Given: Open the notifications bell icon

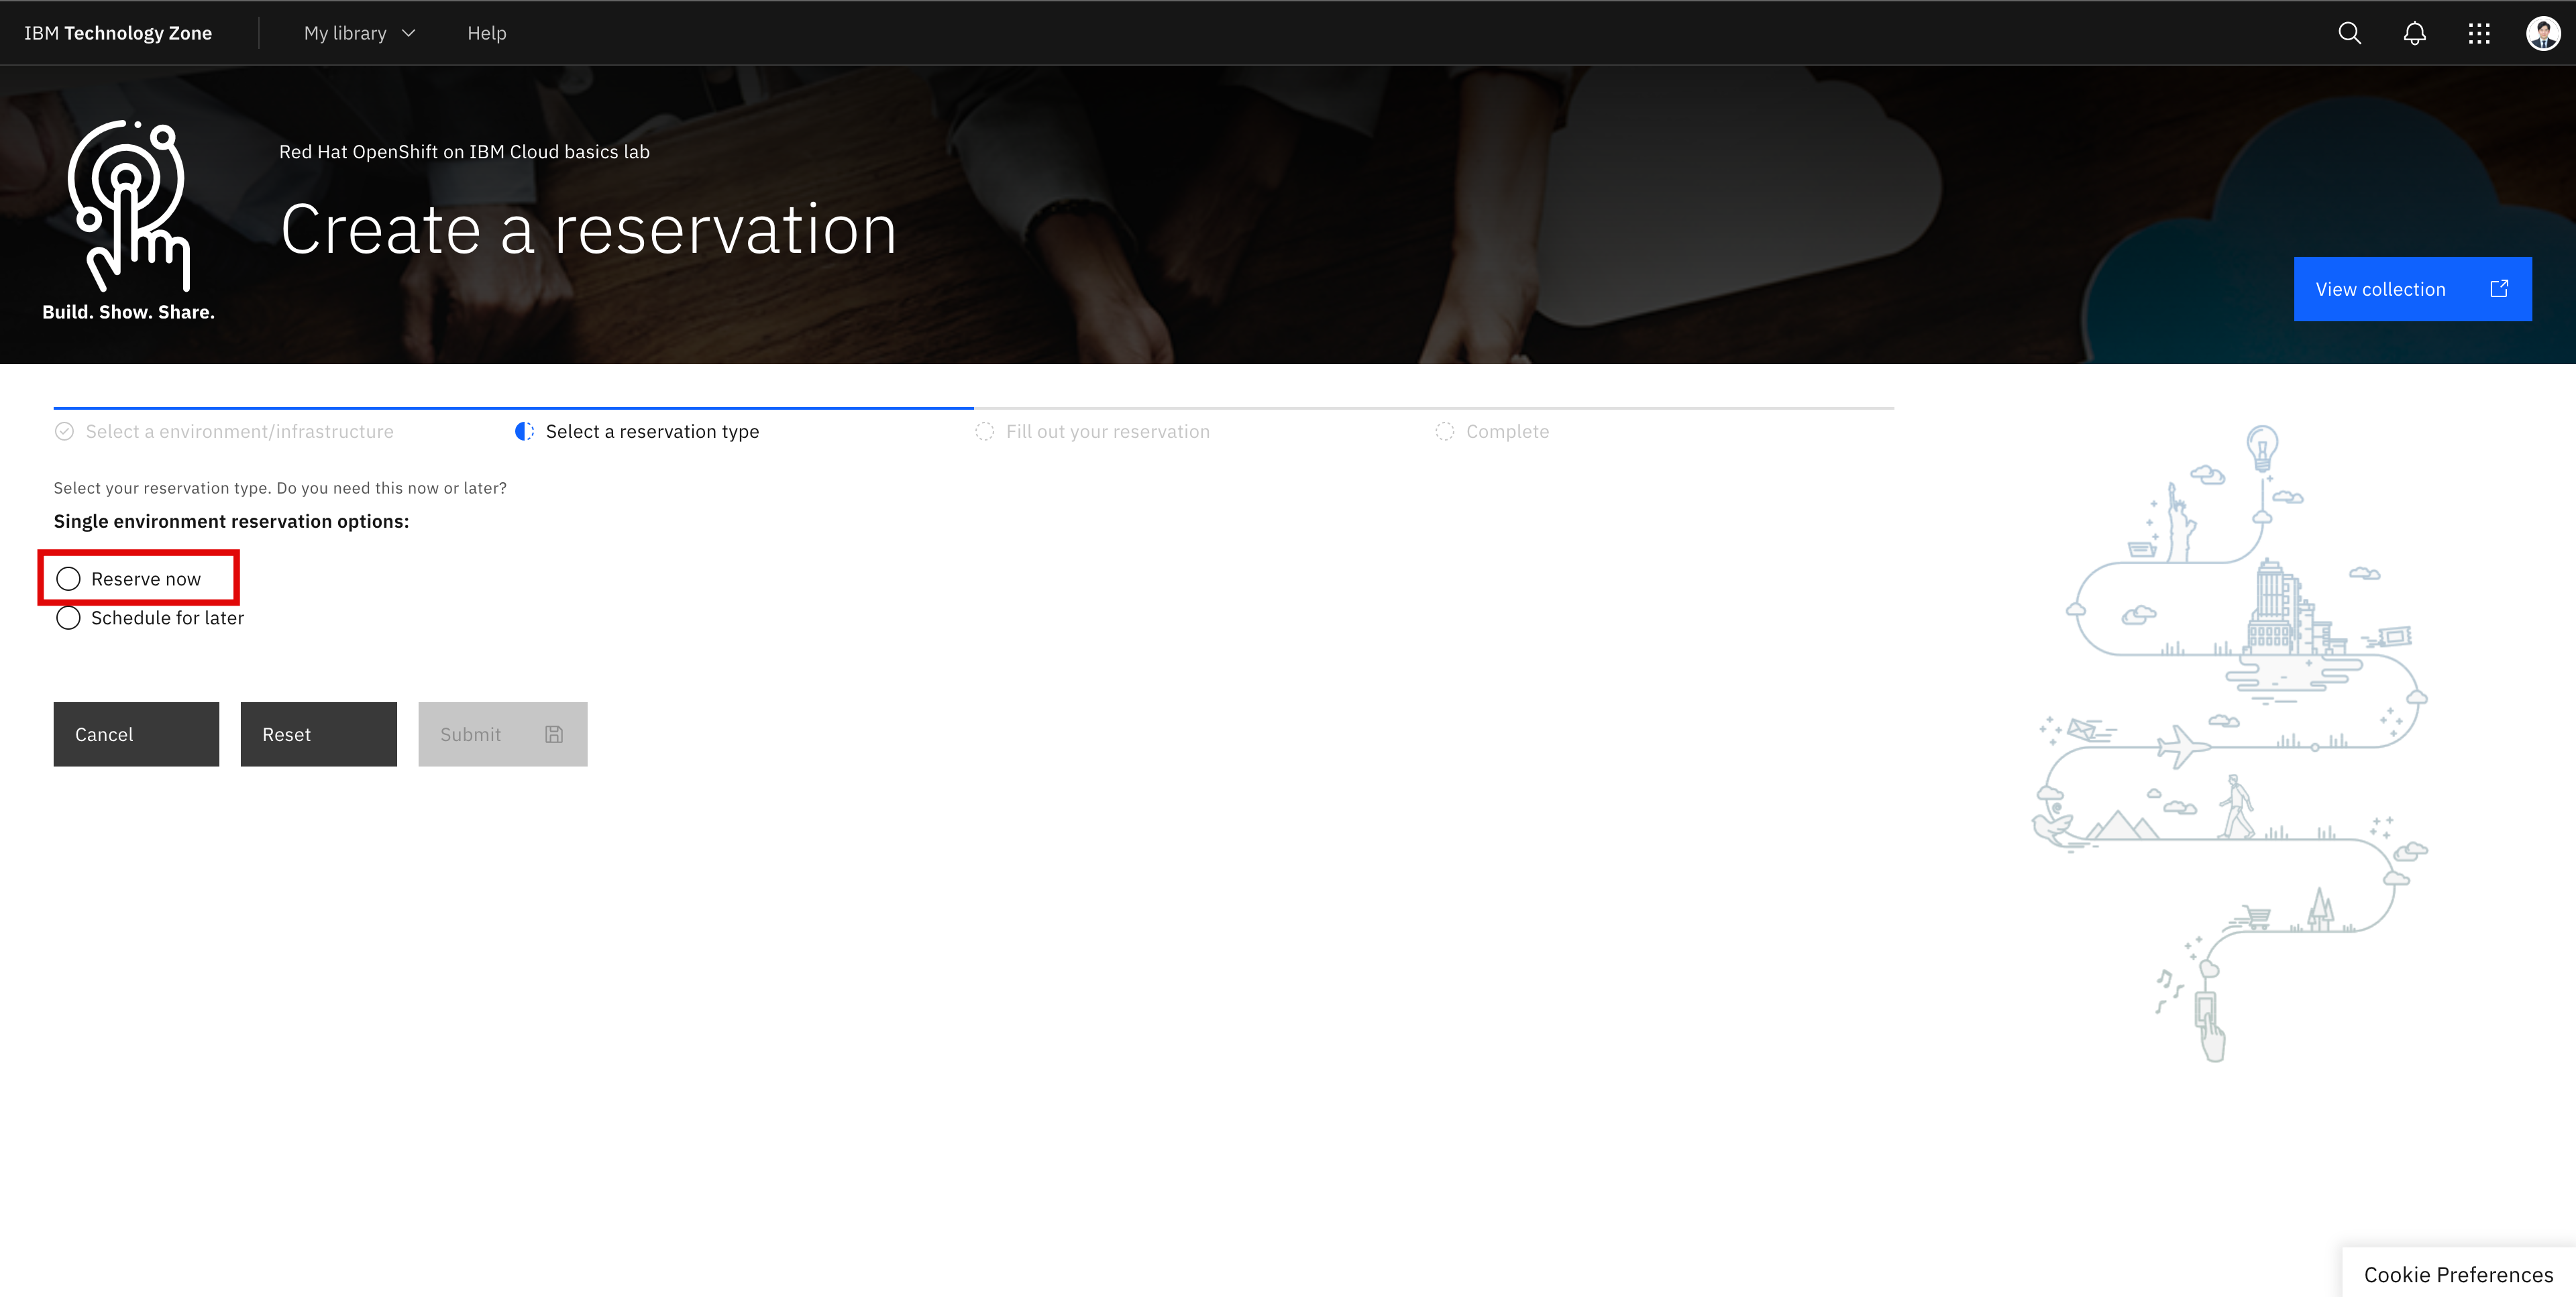Looking at the screenshot, I should point(2414,33).
